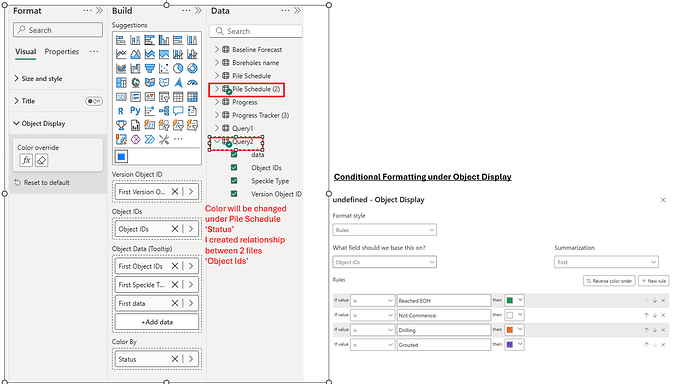Click the Format pane search field
Image resolution: width=690 pixels, height=384 pixels.
coord(58,30)
